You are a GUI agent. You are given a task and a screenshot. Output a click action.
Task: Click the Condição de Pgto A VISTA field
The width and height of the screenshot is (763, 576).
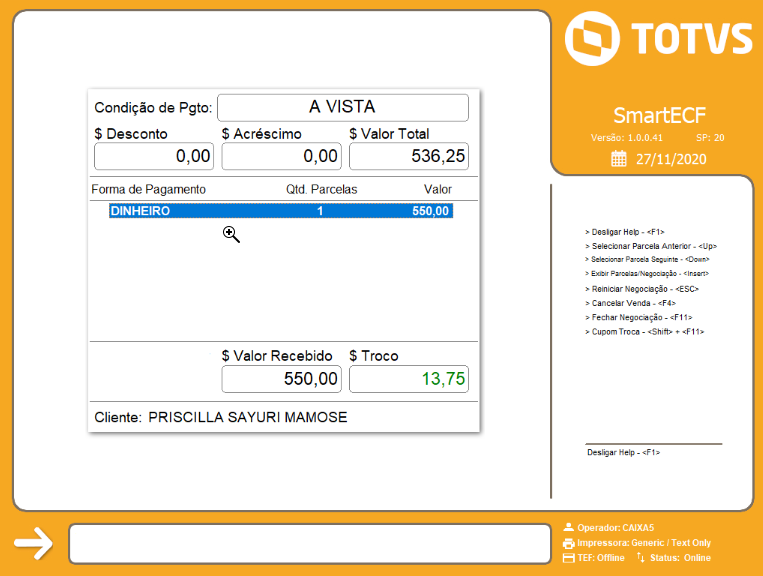[x=343, y=108]
